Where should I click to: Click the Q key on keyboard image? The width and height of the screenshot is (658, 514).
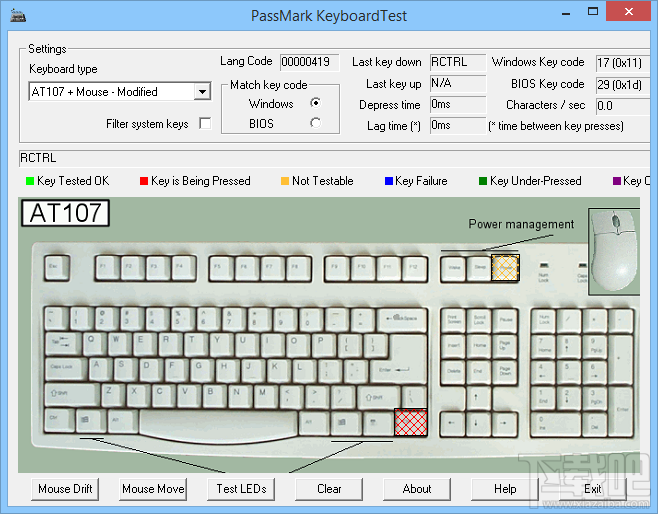pyautogui.click(x=95, y=343)
